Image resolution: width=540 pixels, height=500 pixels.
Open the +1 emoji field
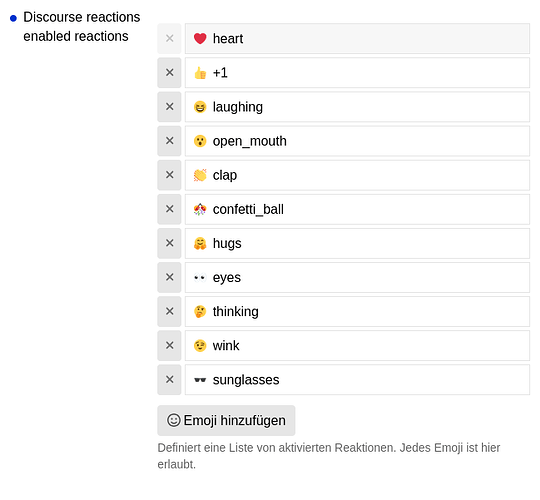pyautogui.click(x=357, y=73)
